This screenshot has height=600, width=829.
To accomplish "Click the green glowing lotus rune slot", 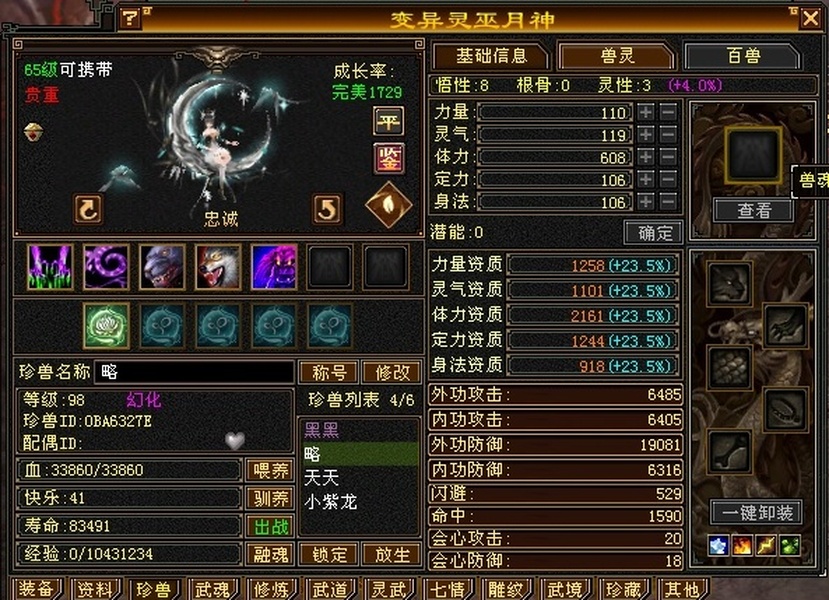I will [x=106, y=326].
